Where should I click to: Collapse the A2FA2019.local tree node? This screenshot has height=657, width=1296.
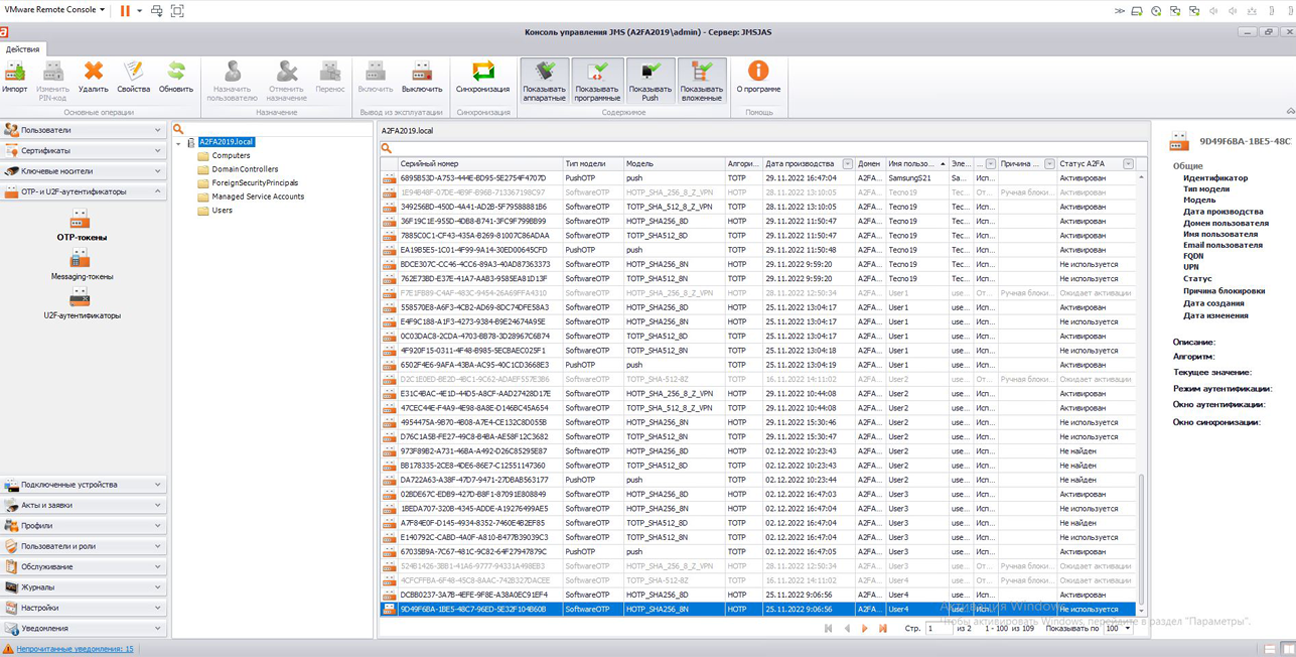(x=178, y=143)
